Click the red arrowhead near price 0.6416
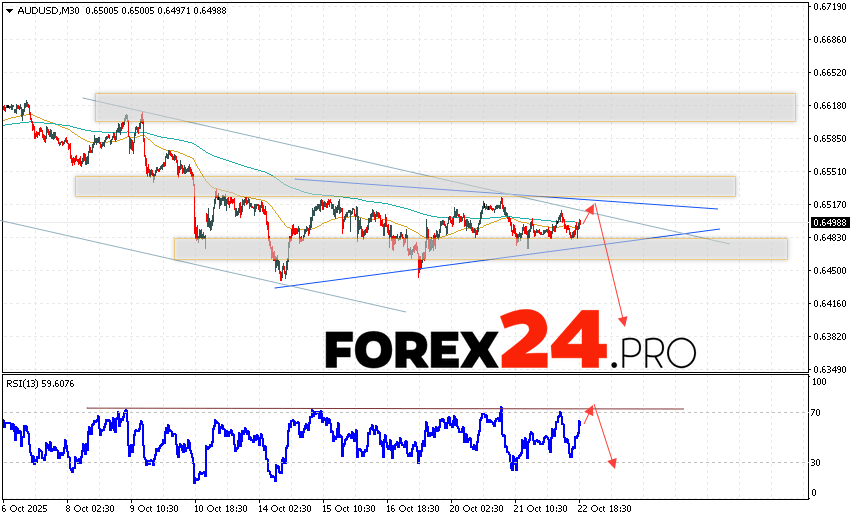Image resolution: width=854 pixels, height=520 pixels. (623, 321)
